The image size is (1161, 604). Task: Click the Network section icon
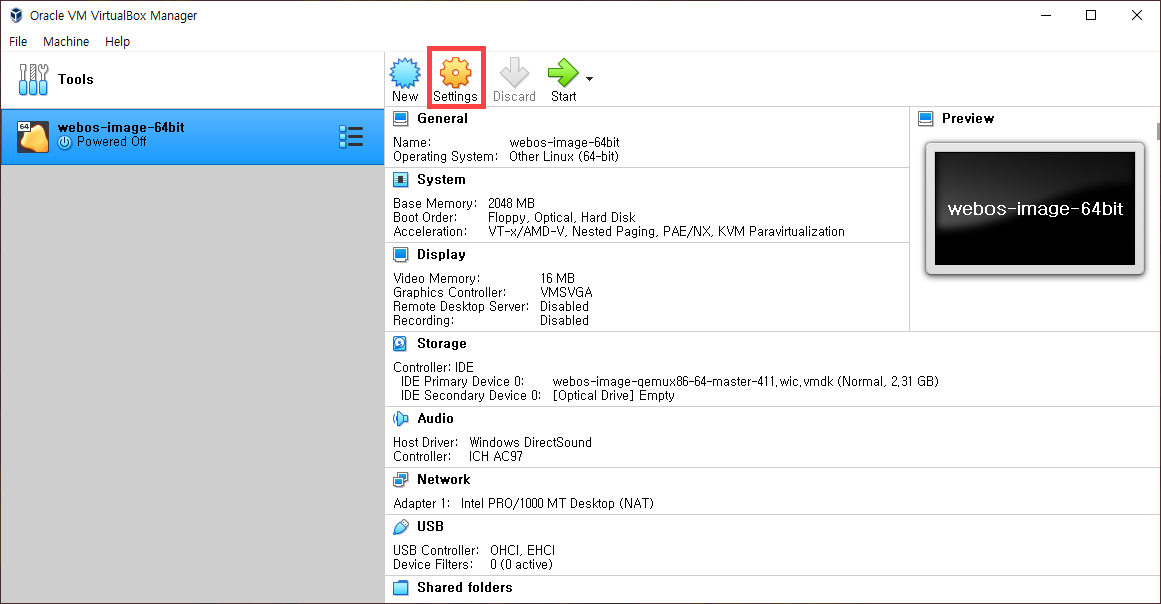point(401,480)
